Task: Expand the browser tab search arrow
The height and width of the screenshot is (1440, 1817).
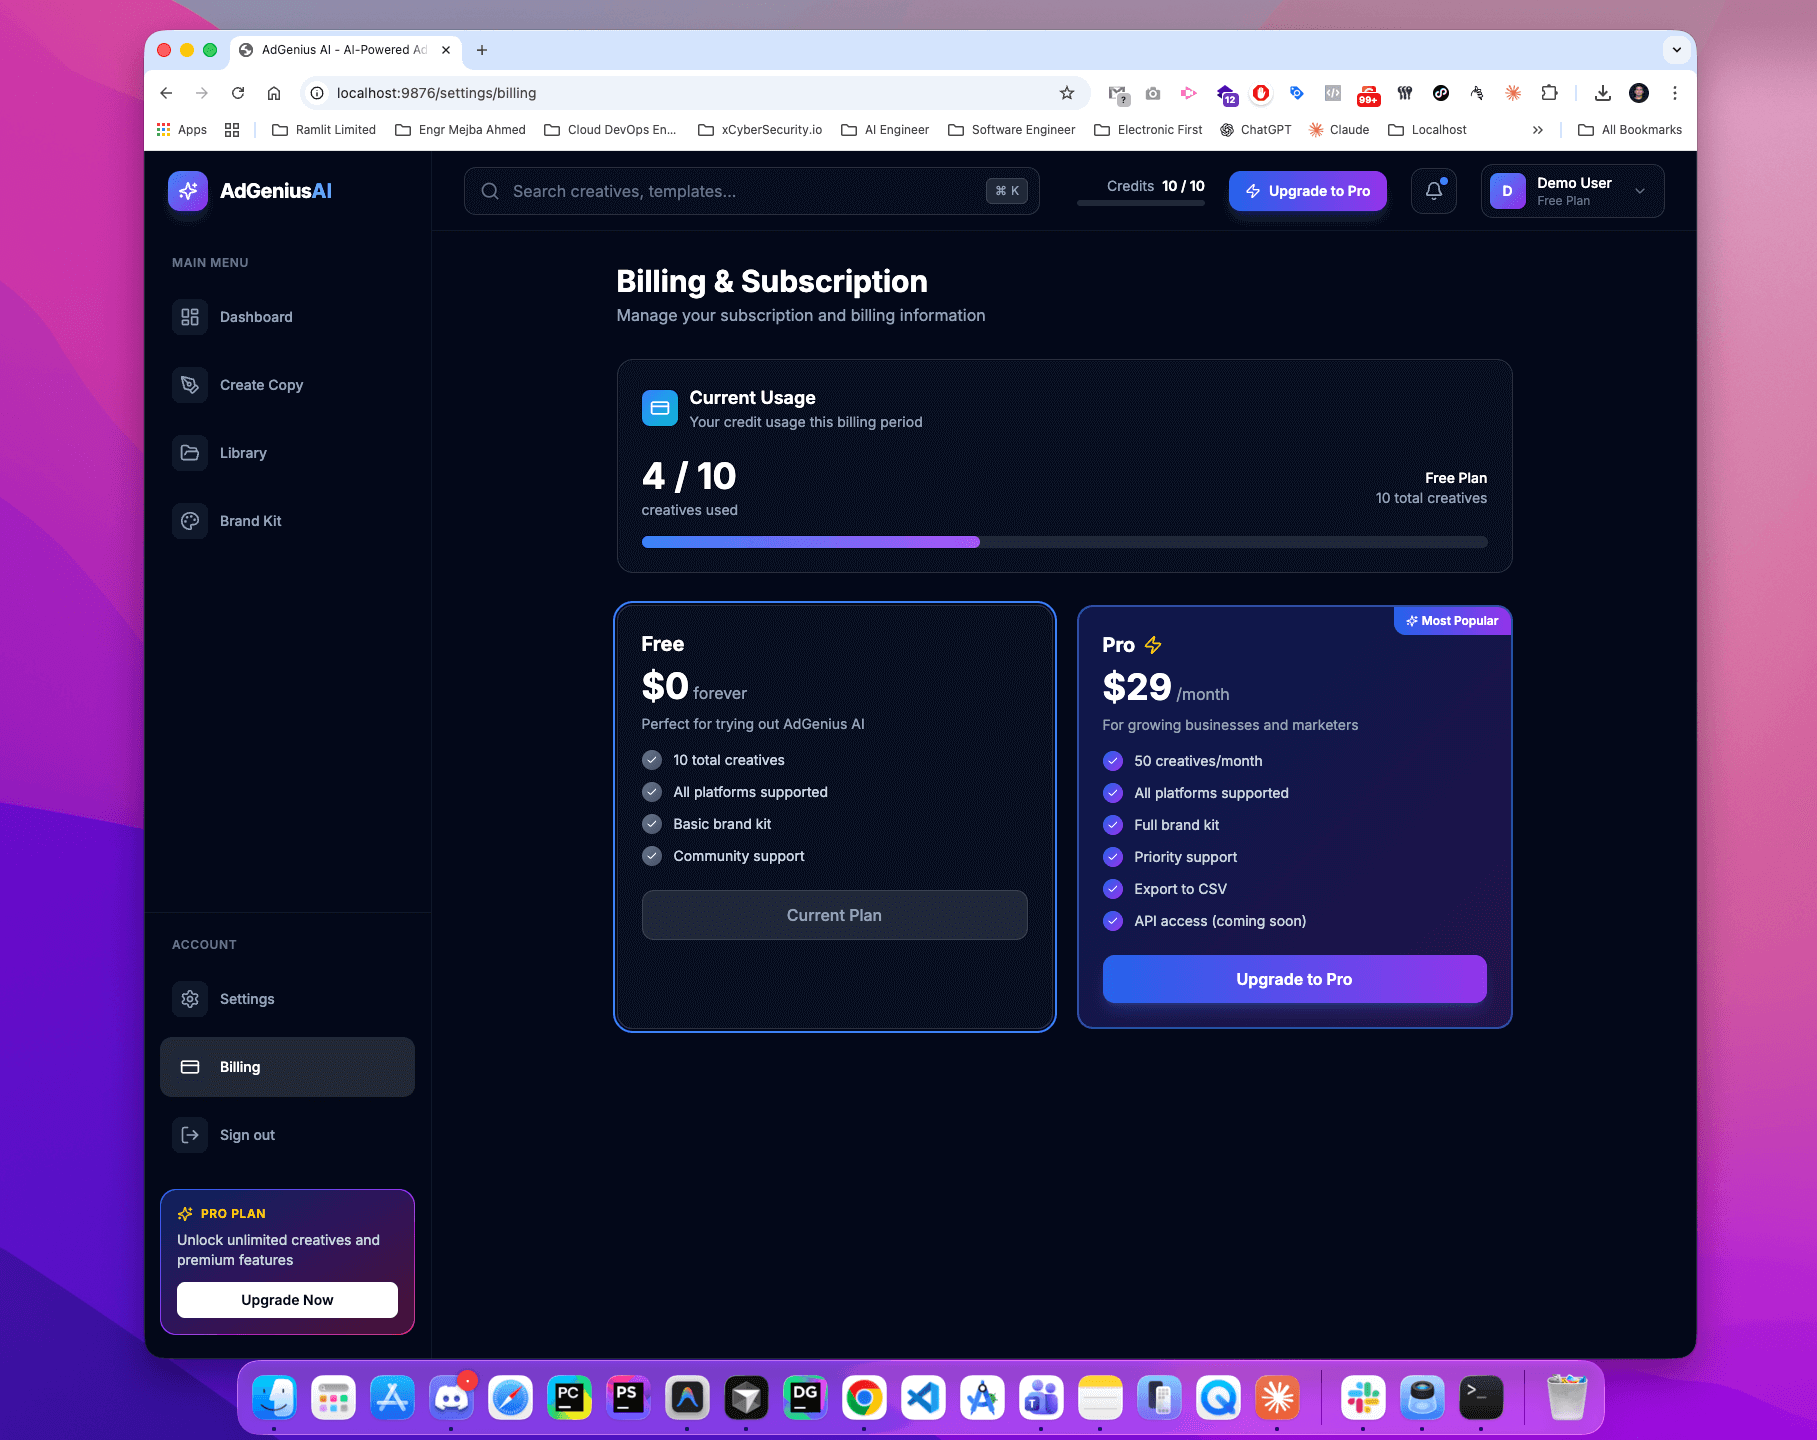Action: 1676,49
